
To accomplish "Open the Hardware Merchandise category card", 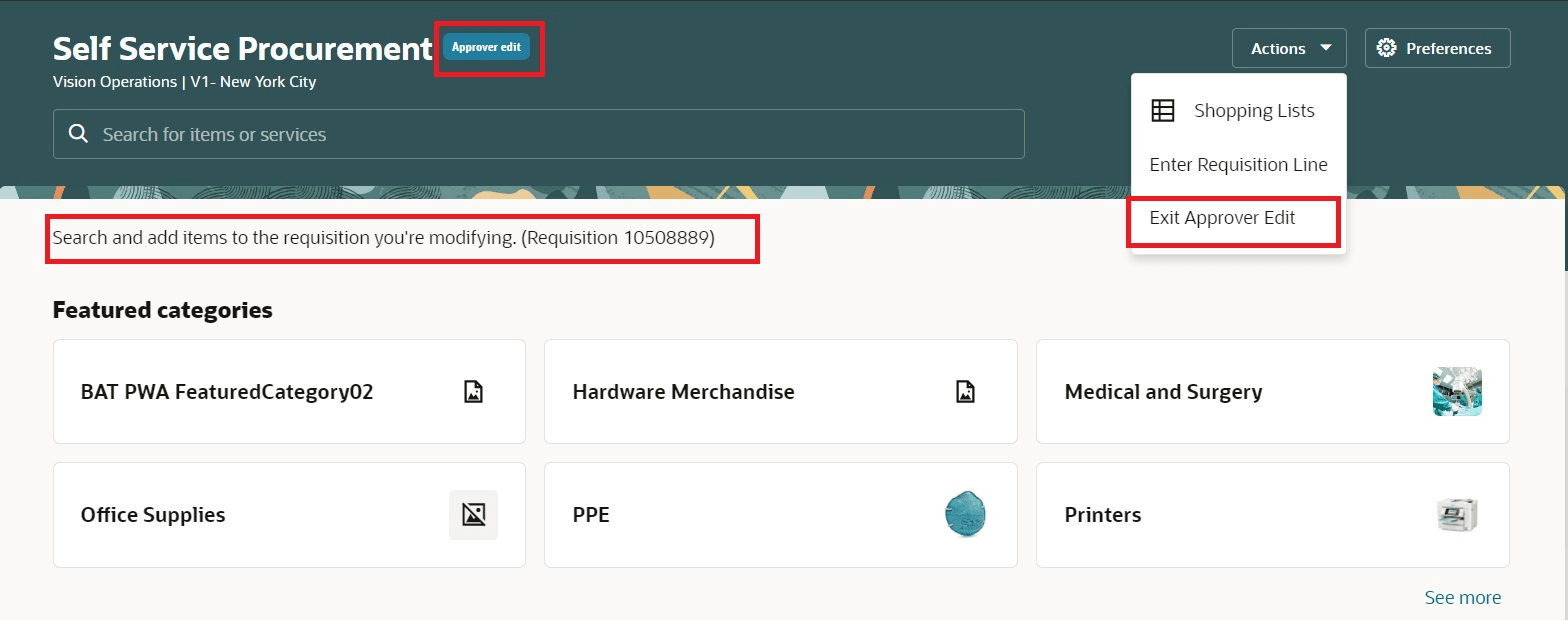I will (780, 392).
